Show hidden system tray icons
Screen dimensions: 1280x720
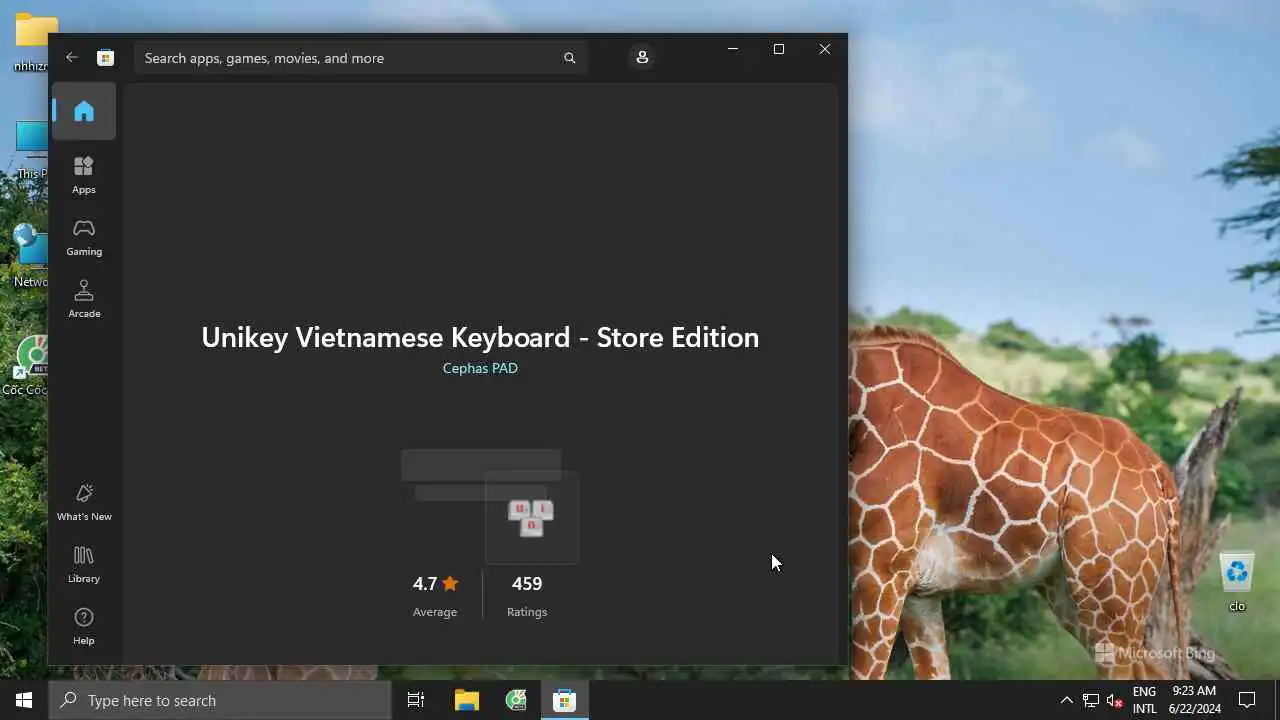(x=1066, y=700)
